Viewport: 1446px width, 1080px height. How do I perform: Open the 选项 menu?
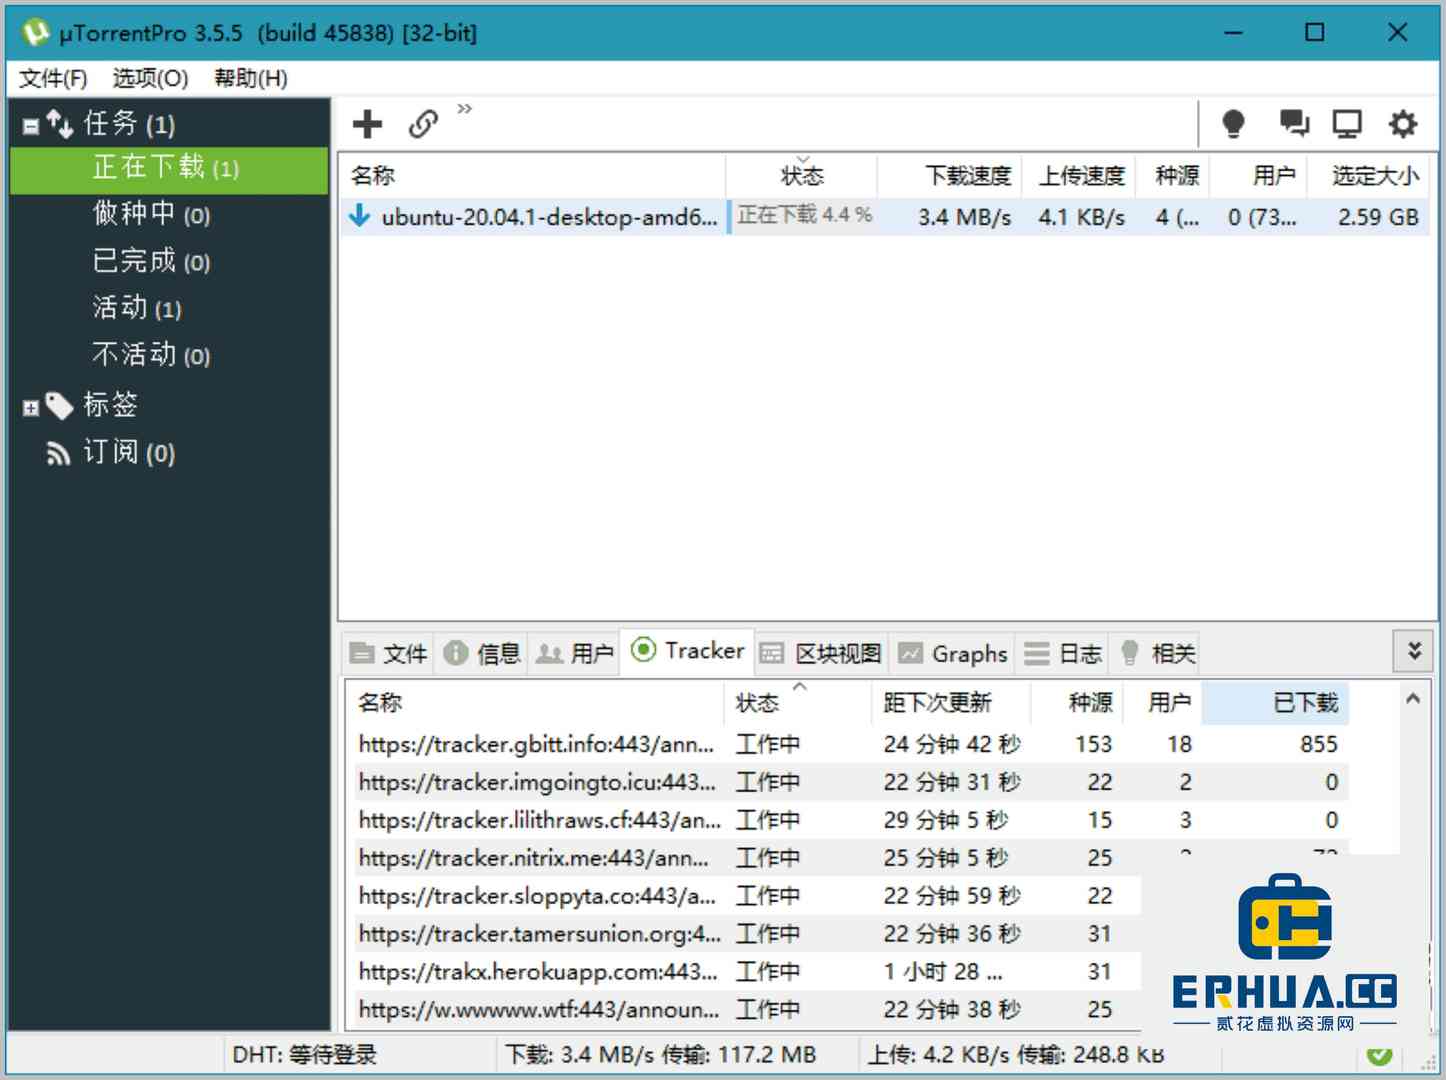pos(148,78)
